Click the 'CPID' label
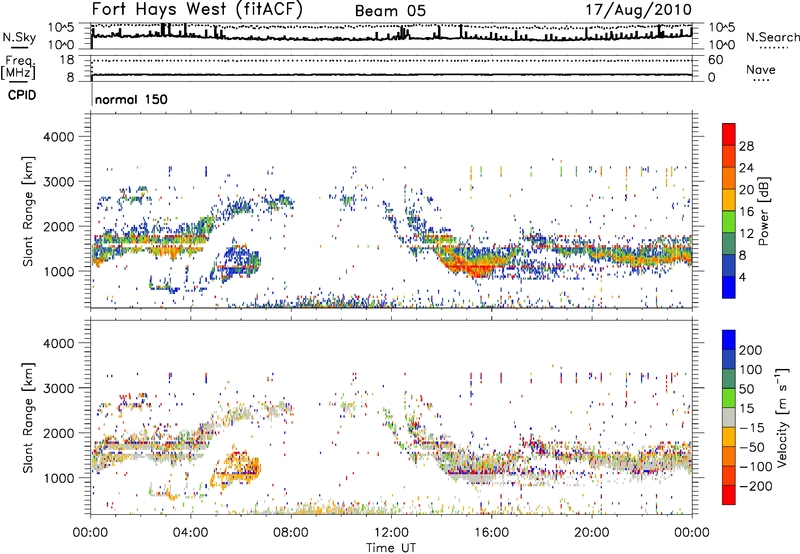The width and height of the screenshot is (800, 554). 22,95
